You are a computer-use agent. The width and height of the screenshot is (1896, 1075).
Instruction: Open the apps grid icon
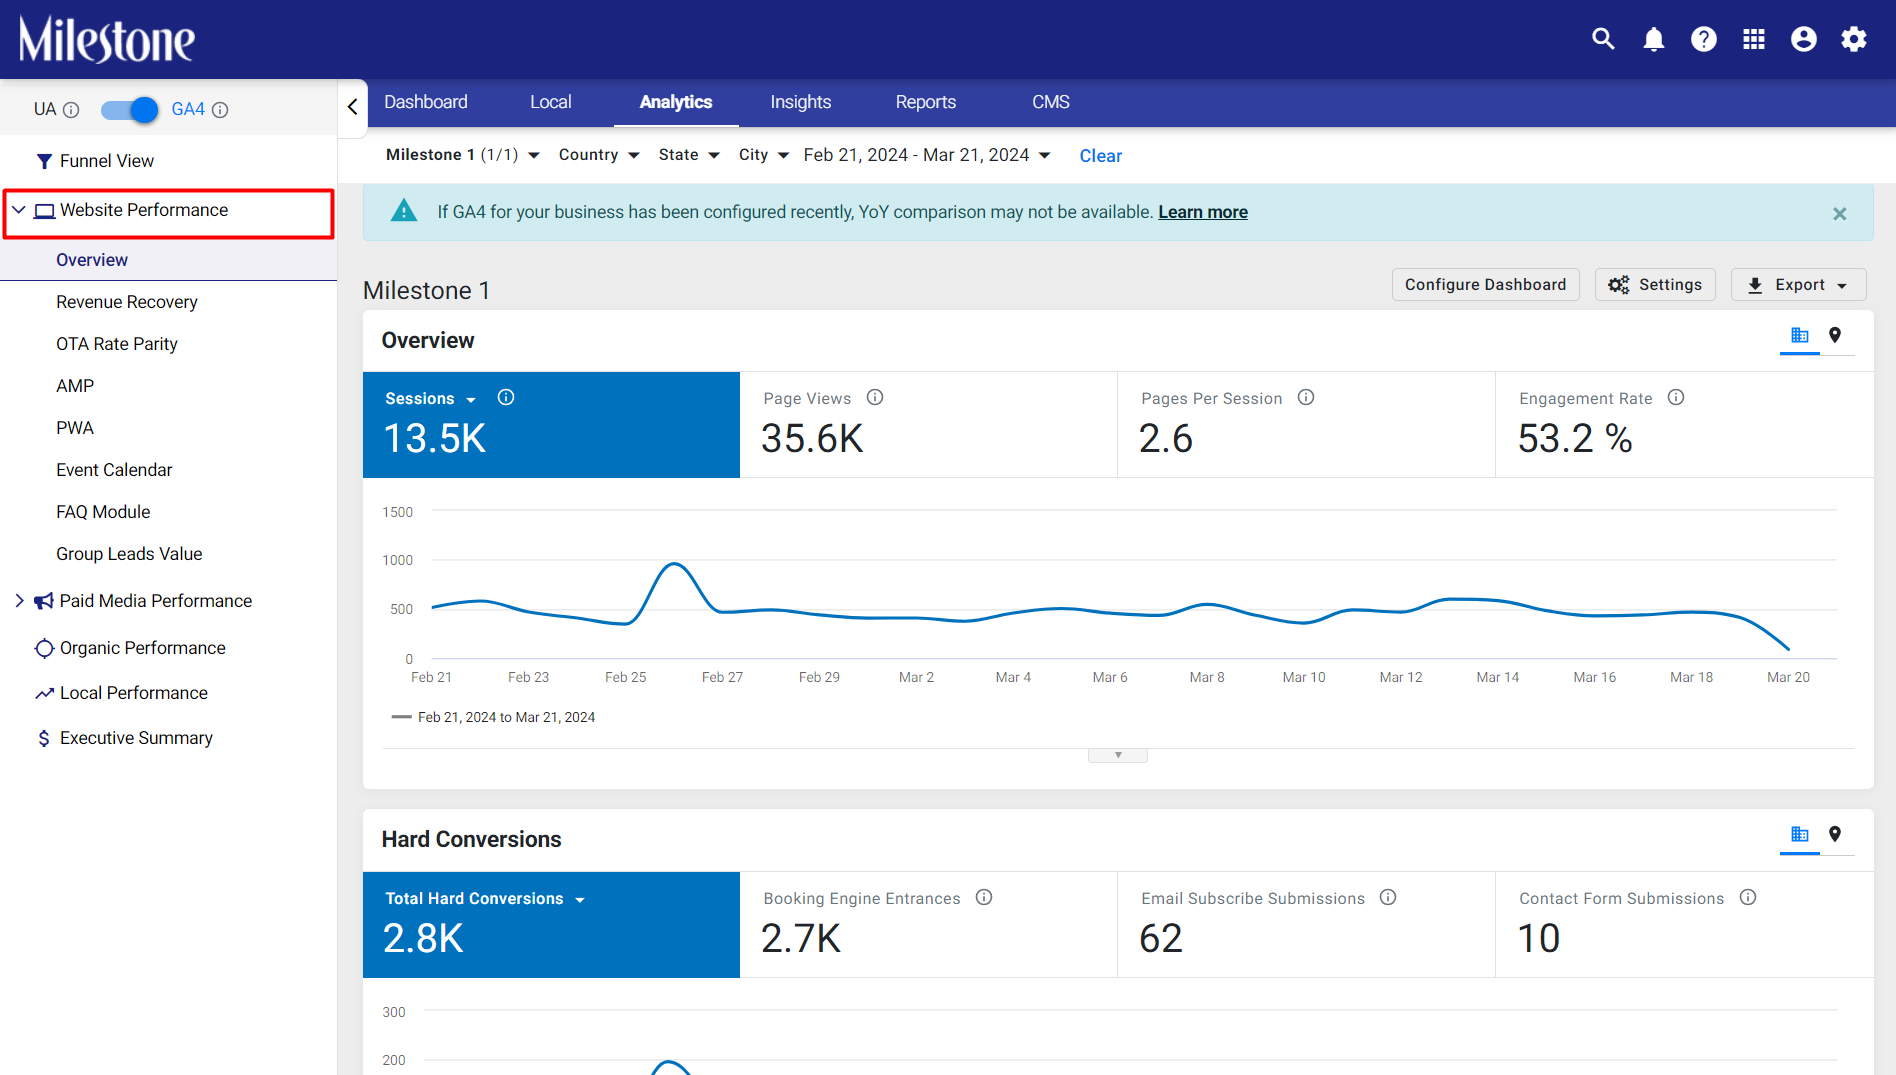tap(1754, 39)
